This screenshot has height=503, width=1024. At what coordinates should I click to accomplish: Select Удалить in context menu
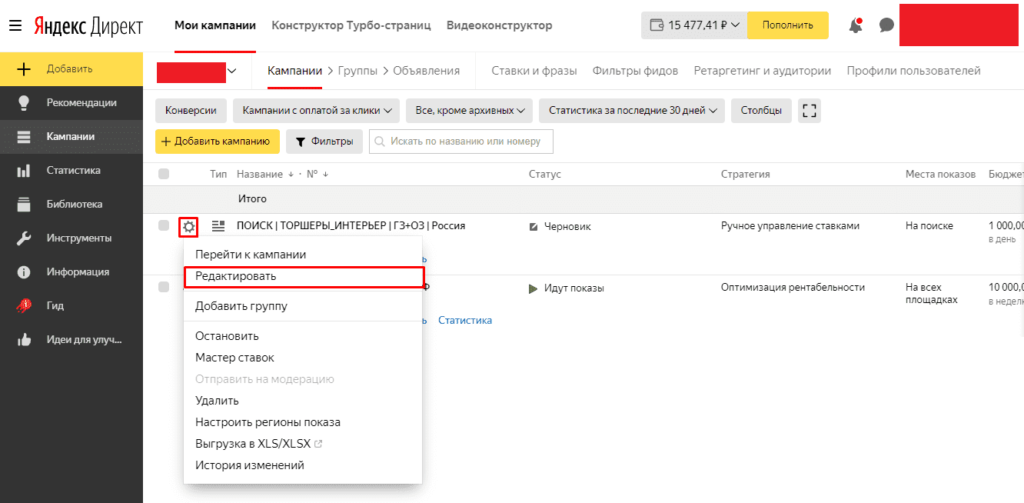point(303,400)
